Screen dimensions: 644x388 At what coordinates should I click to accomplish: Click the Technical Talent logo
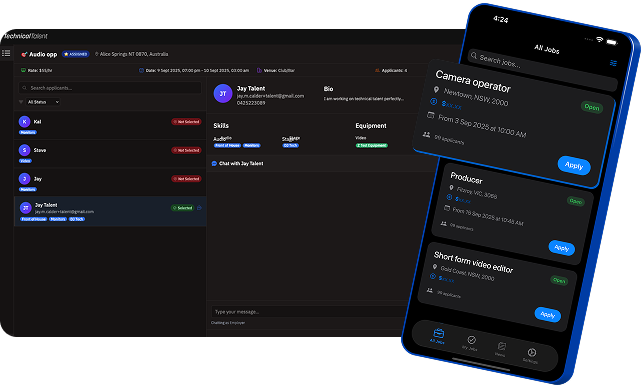[25, 36]
